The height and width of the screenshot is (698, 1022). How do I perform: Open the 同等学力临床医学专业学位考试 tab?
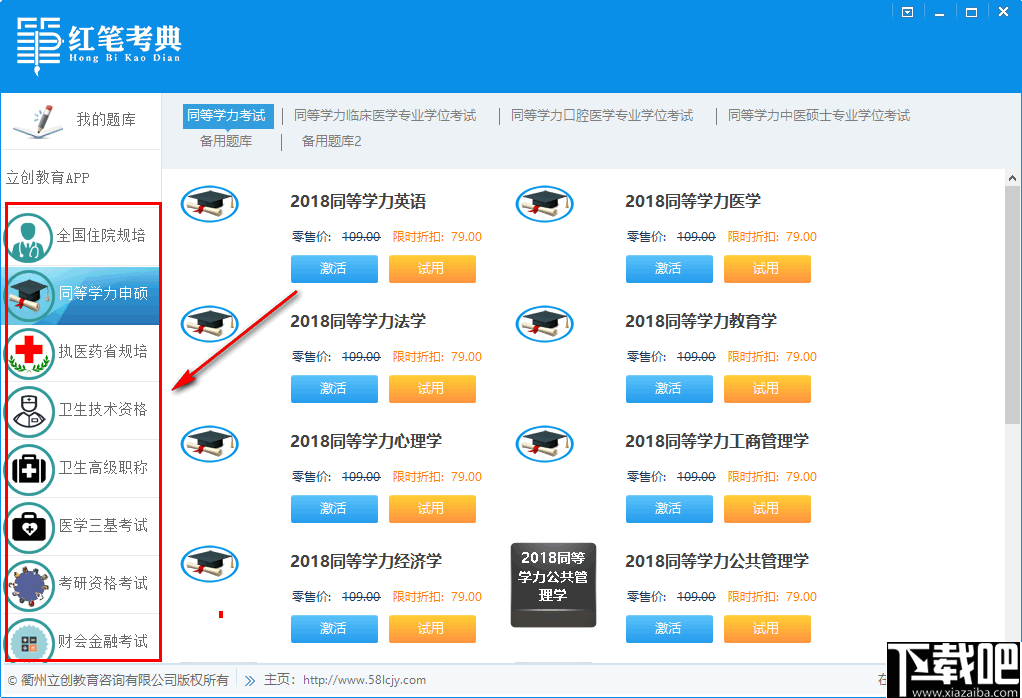coord(381,115)
